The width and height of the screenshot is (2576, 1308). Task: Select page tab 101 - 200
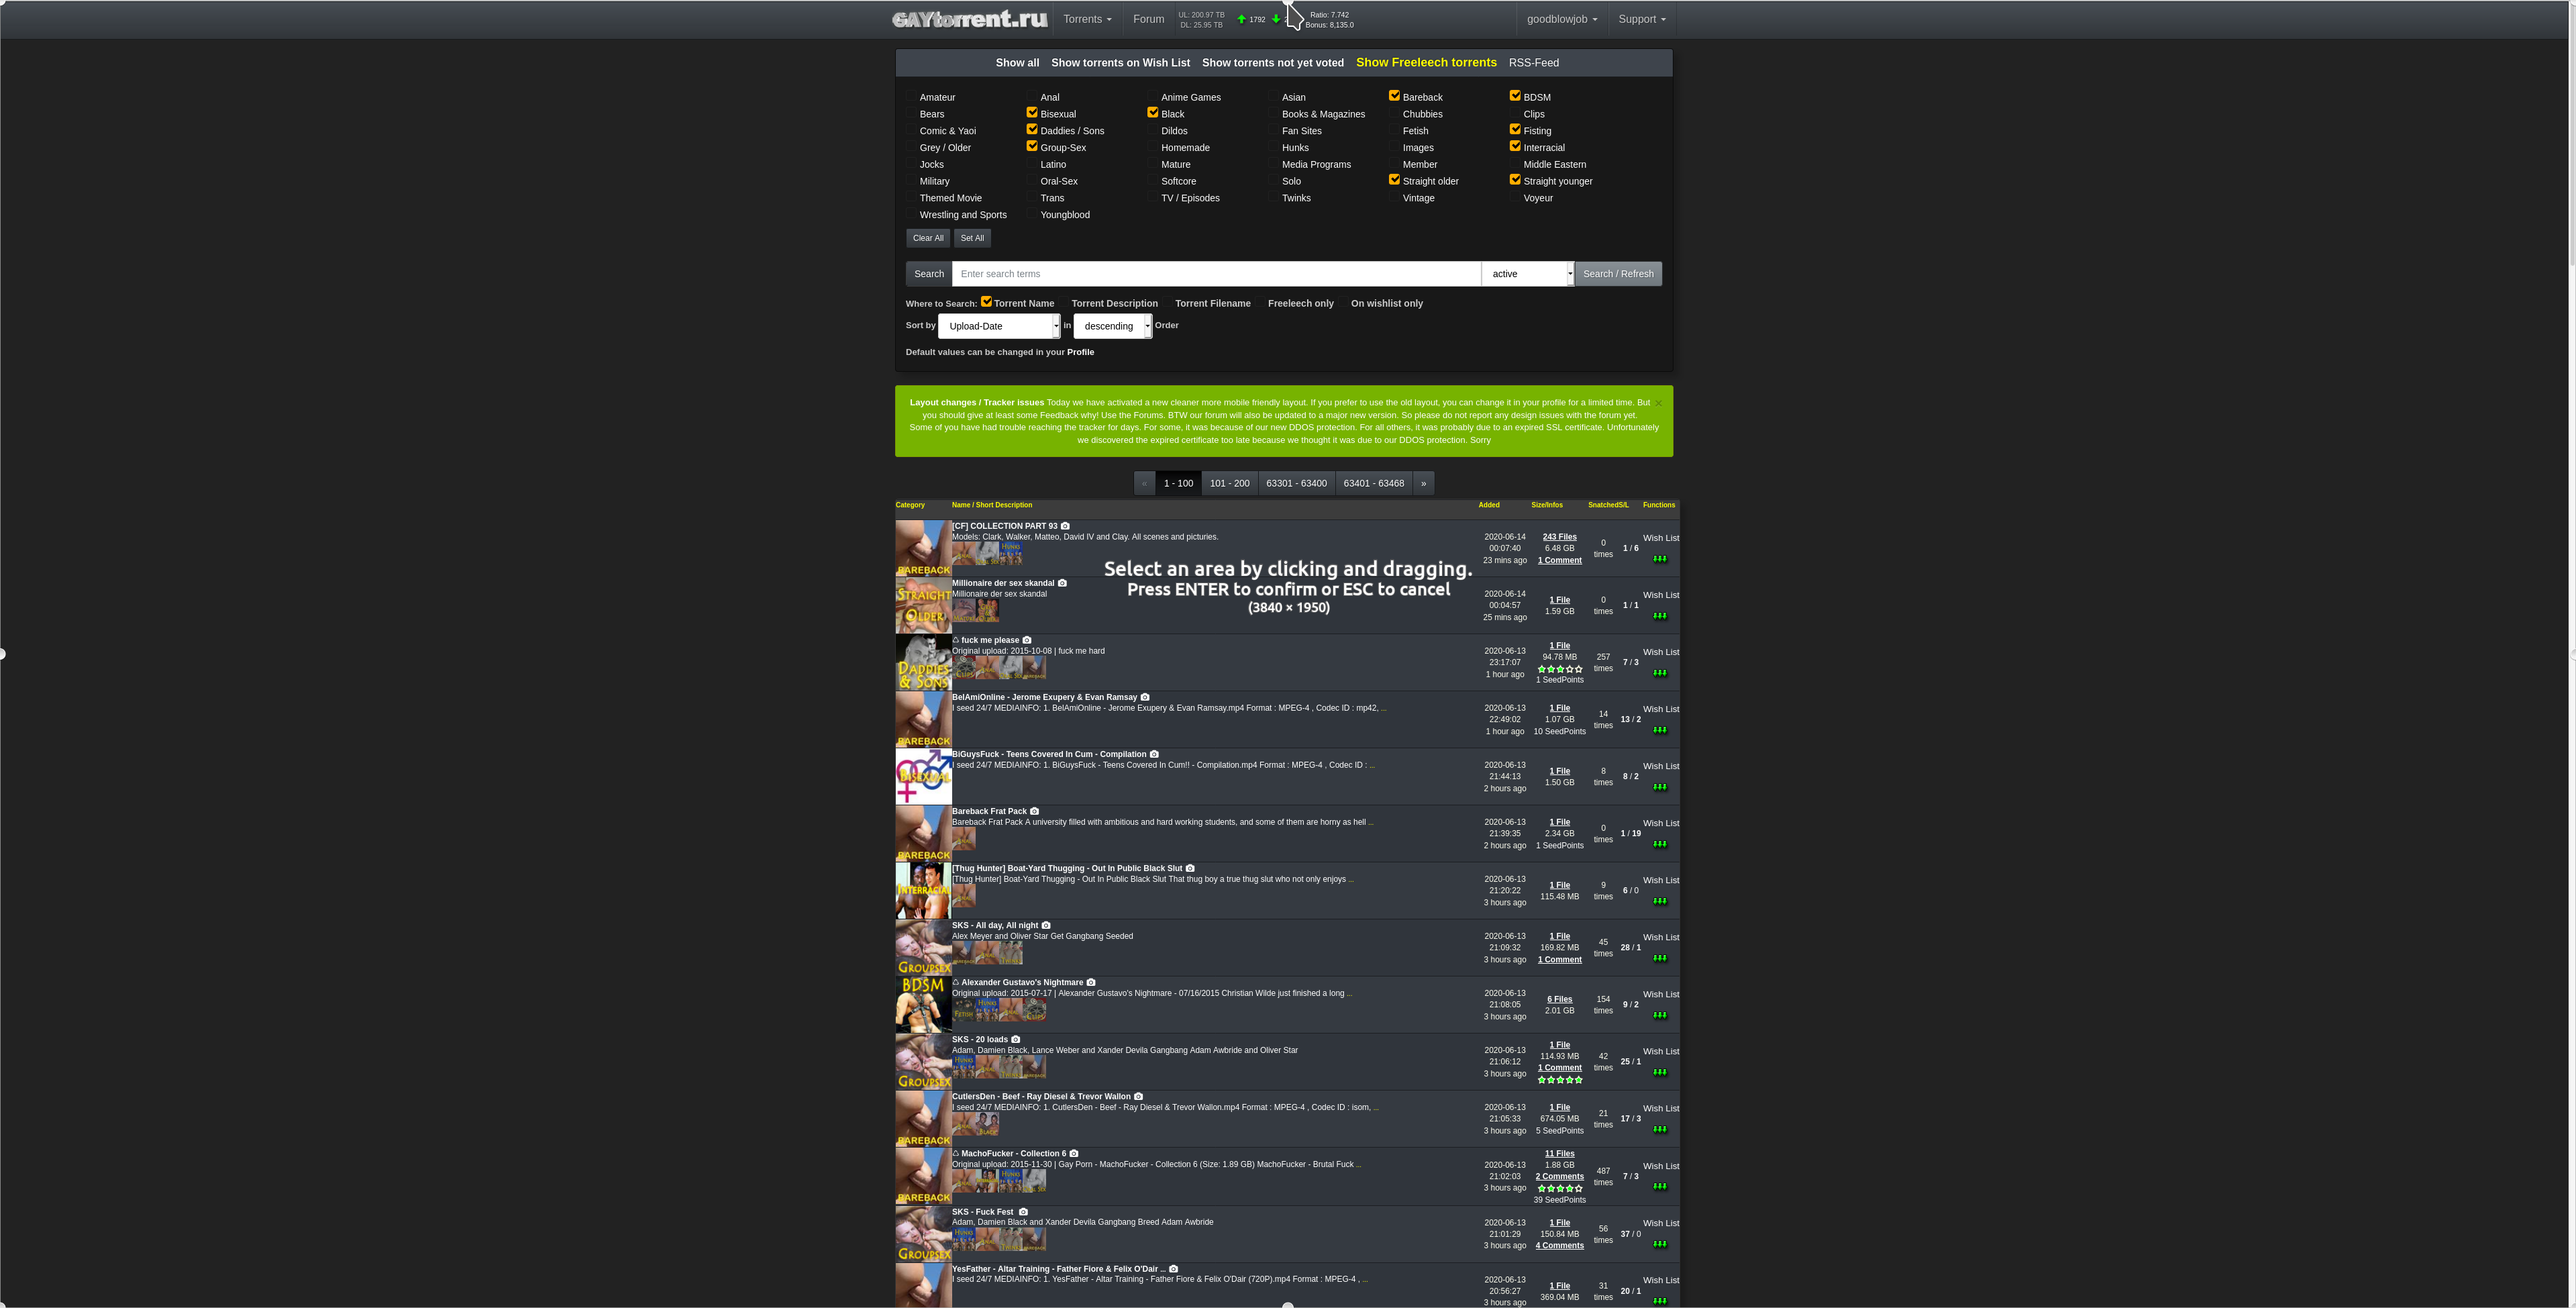[1229, 483]
